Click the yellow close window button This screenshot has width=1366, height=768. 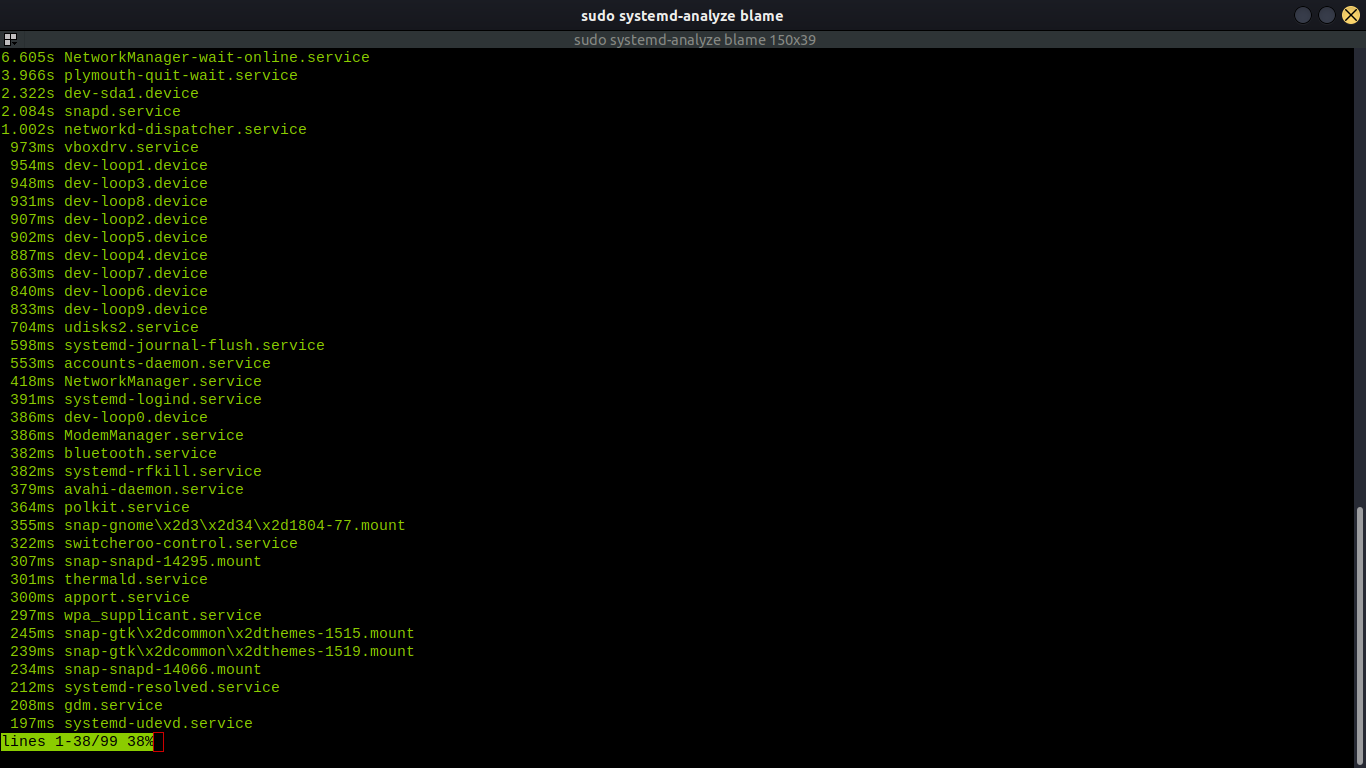pos(1350,15)
